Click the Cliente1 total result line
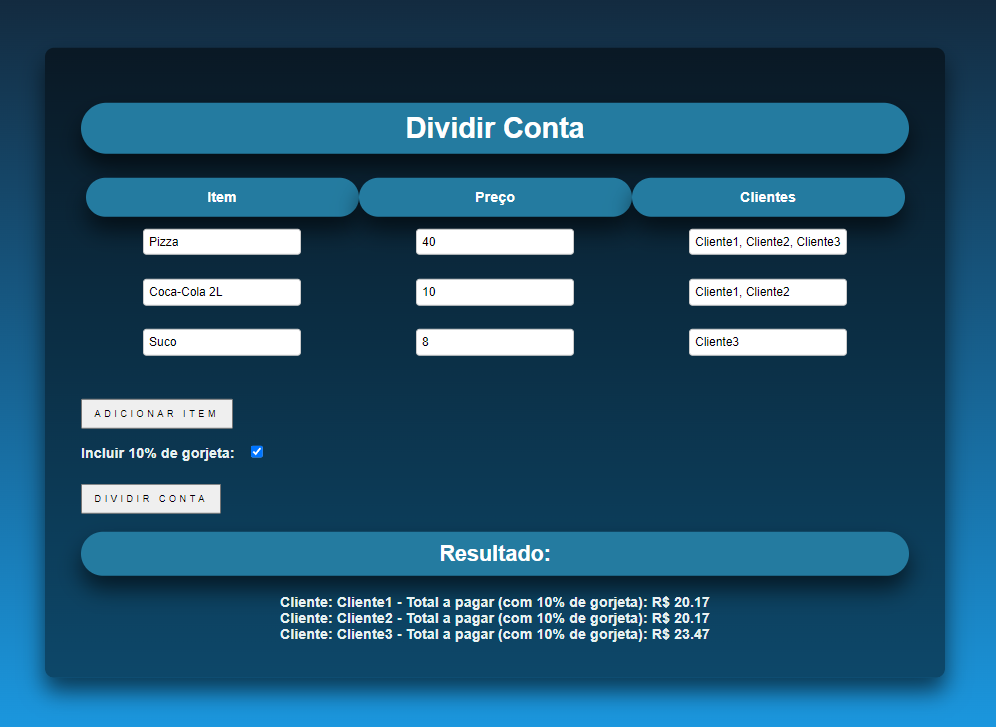 (x=495, y=602)
